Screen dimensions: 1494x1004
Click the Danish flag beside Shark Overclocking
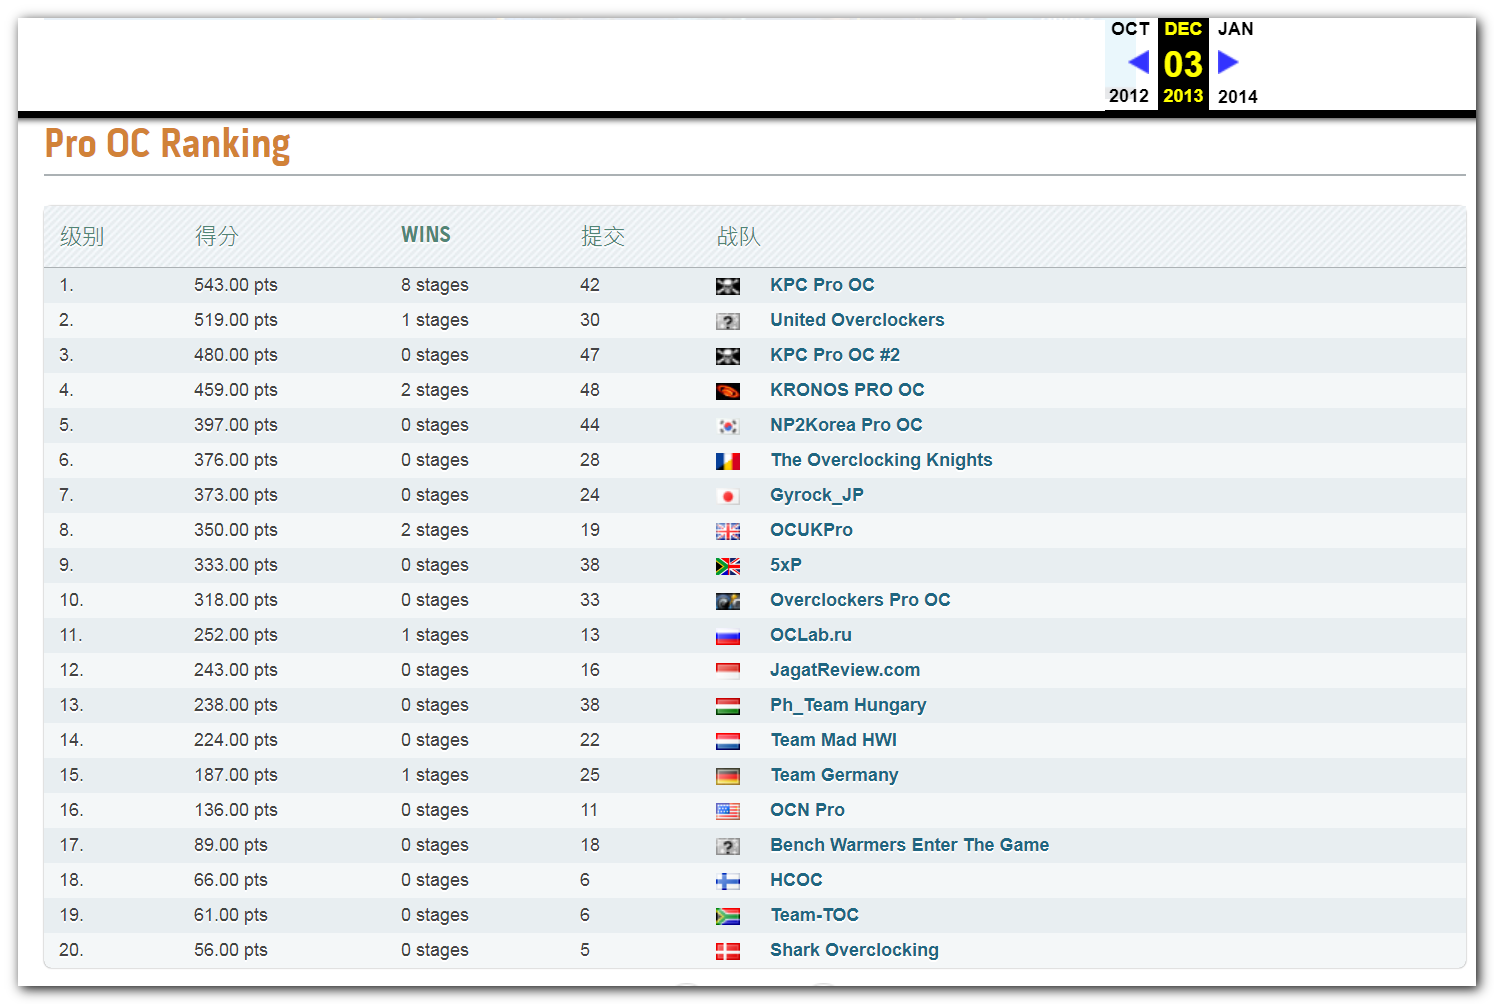click(x=728, y=952)
